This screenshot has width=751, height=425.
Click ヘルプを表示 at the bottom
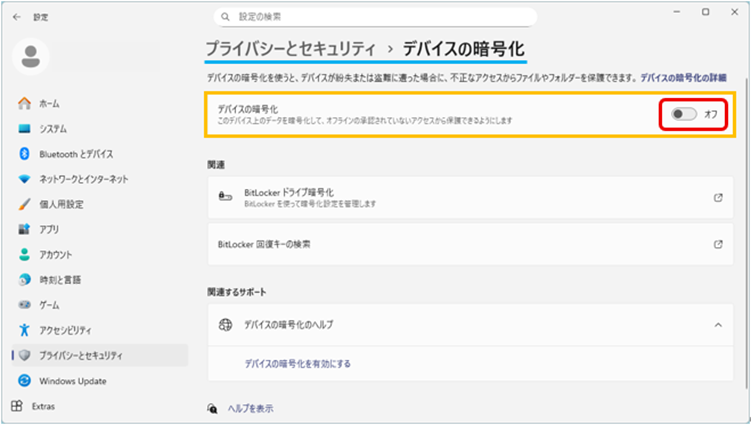click(250, 409)
